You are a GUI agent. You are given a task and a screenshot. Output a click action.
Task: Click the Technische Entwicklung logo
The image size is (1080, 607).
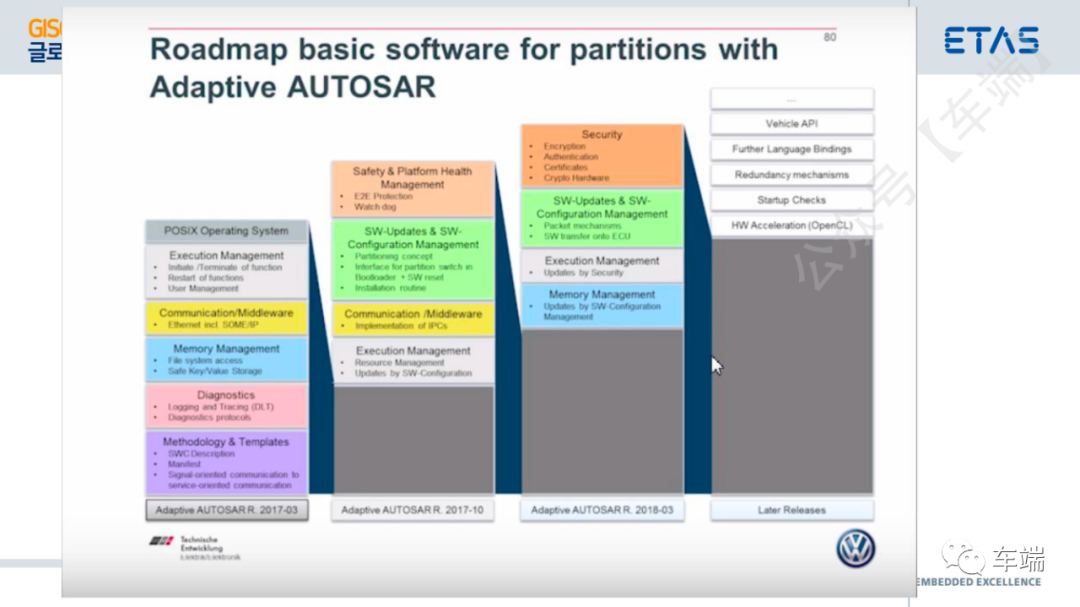[x=196, y=548]
